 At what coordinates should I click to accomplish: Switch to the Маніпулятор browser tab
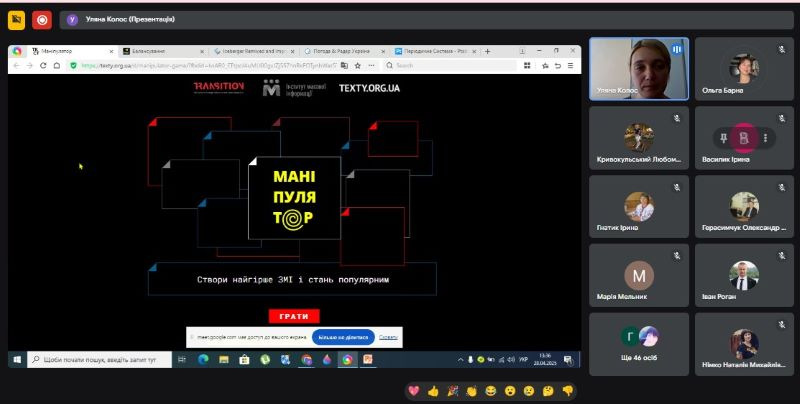click(x=71, y=52)
